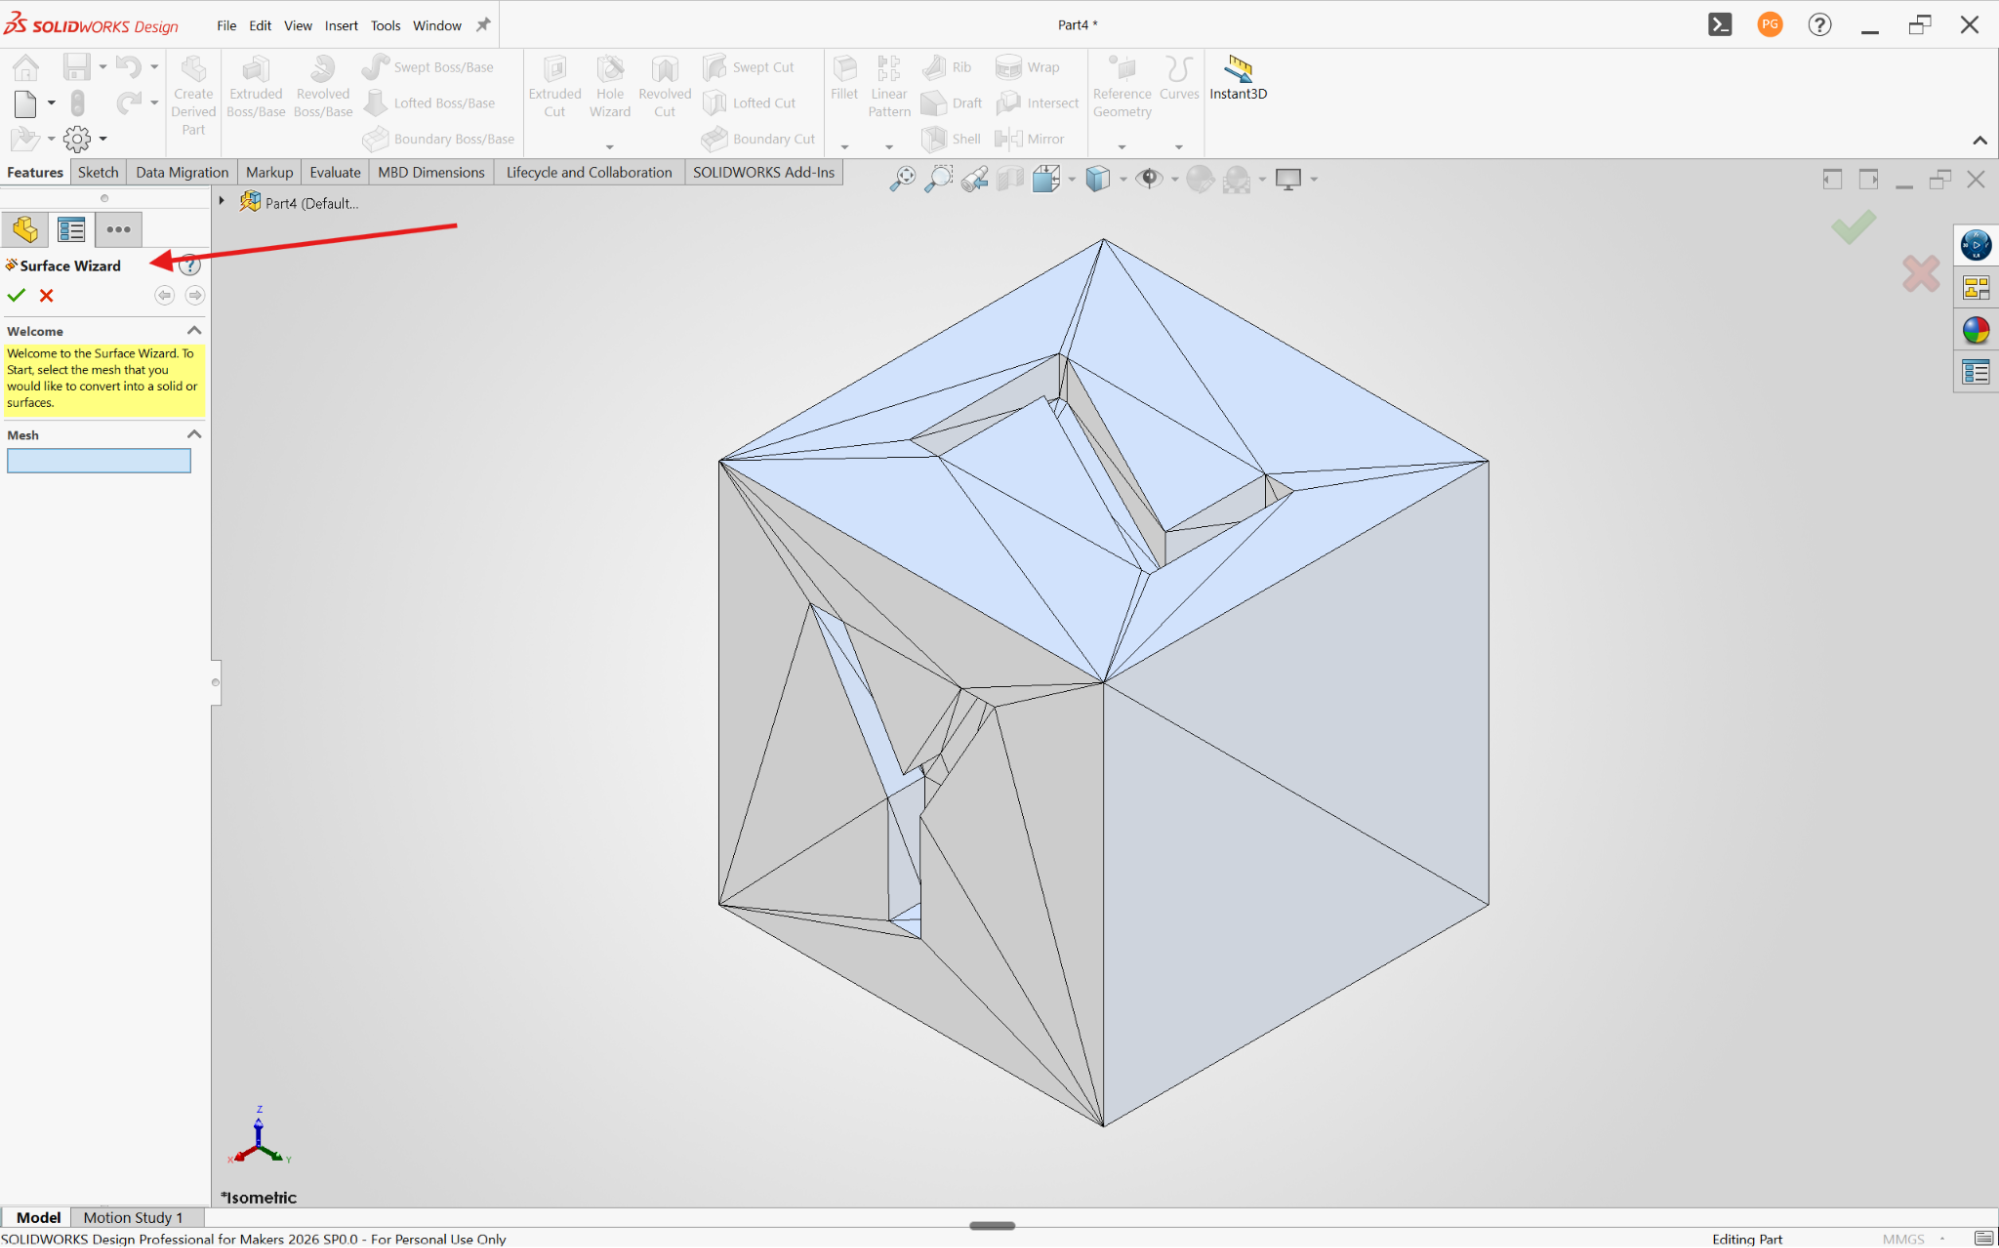Collapse the Welcome section
The height and width of the screenshot is (1248, 1999).
[194, 330]
